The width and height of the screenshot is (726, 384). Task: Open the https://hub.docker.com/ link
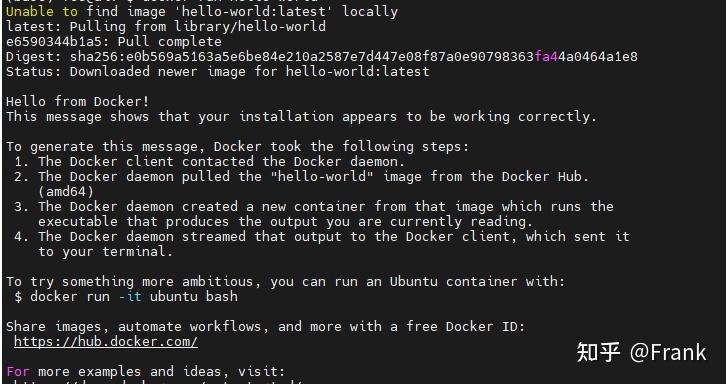tap(106, 342)
